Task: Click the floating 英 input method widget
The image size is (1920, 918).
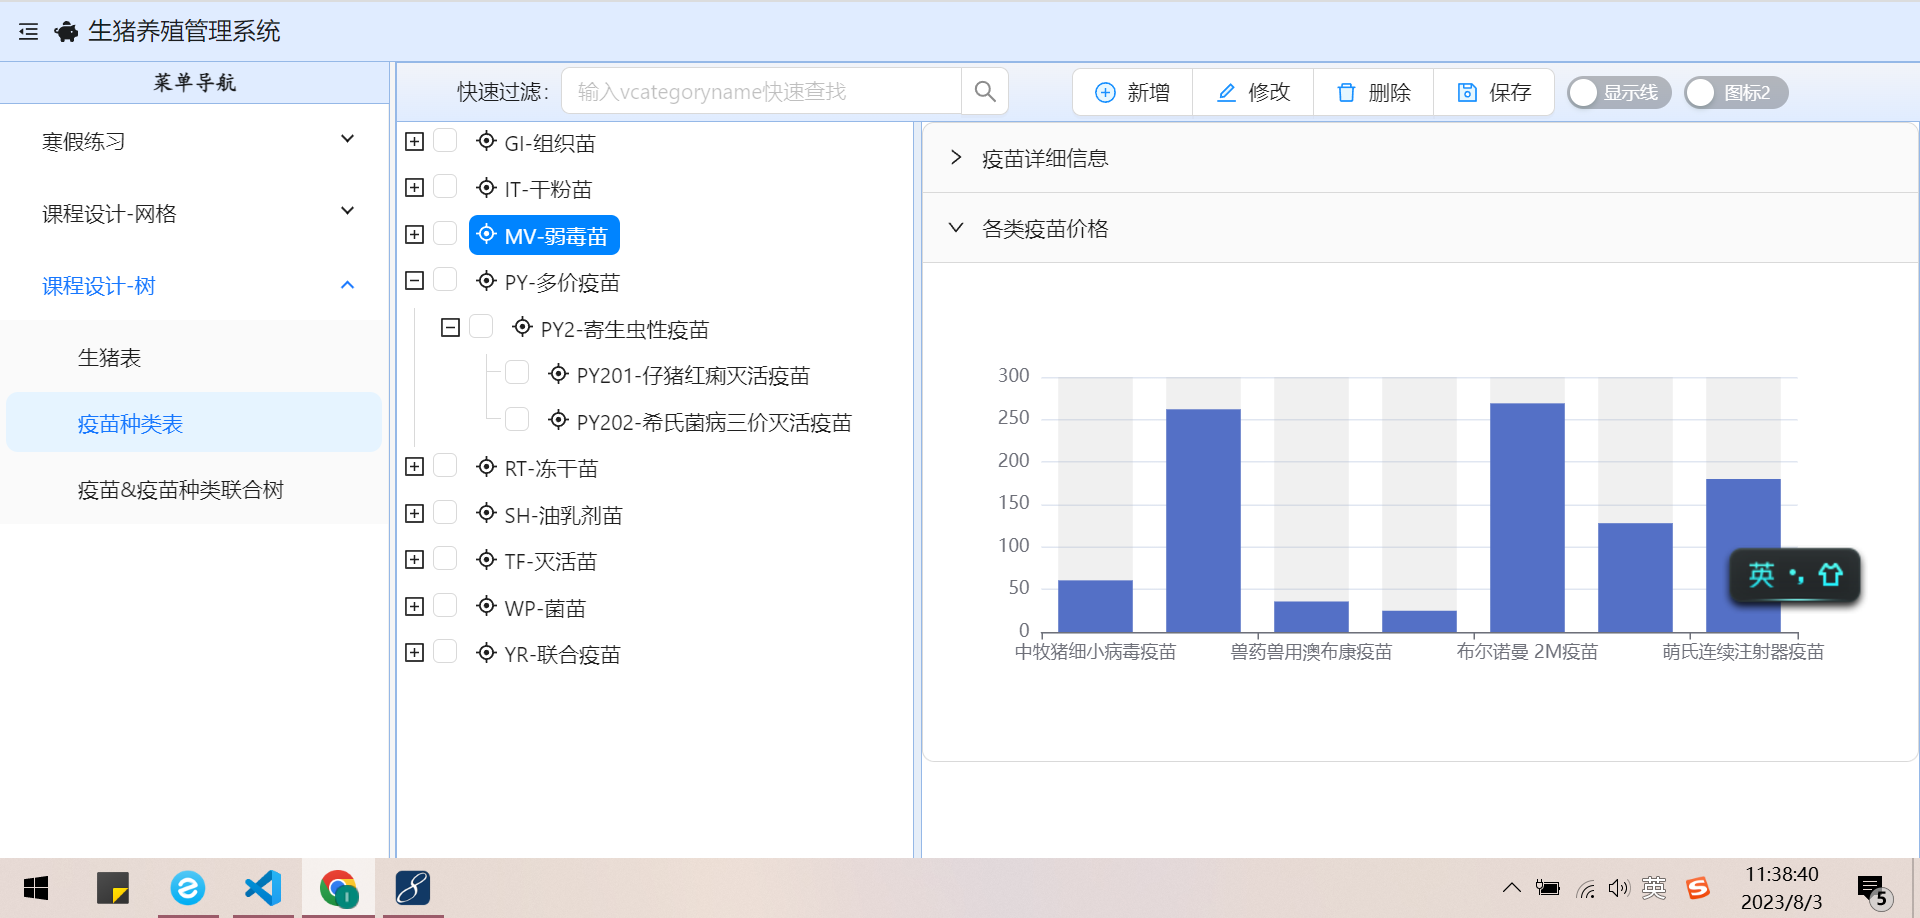Action: pos(1795,575)
